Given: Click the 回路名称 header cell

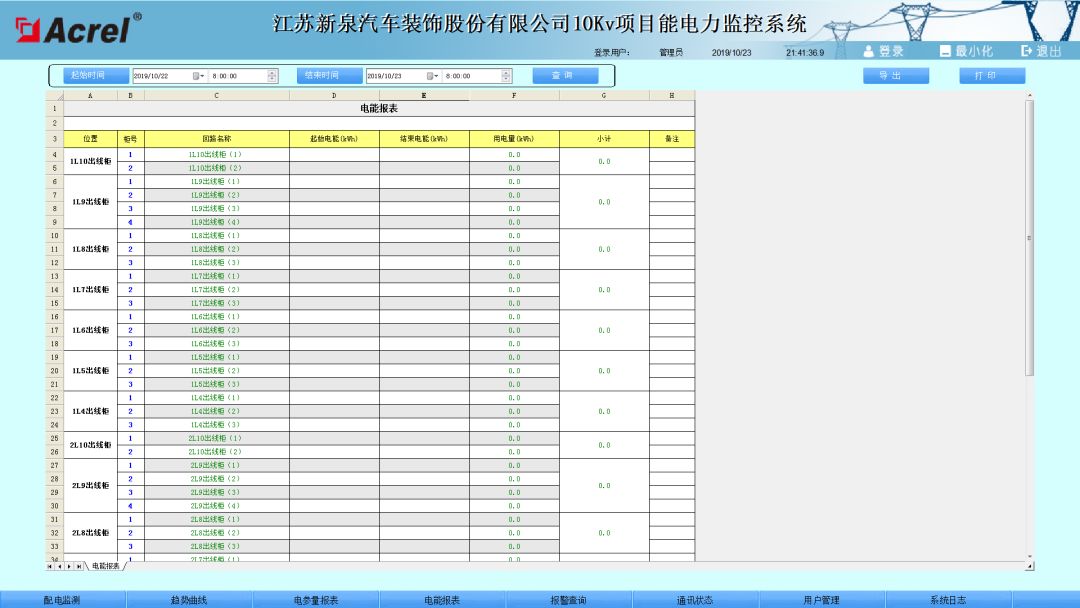Looking at the screenshot, I should point(216,138).
